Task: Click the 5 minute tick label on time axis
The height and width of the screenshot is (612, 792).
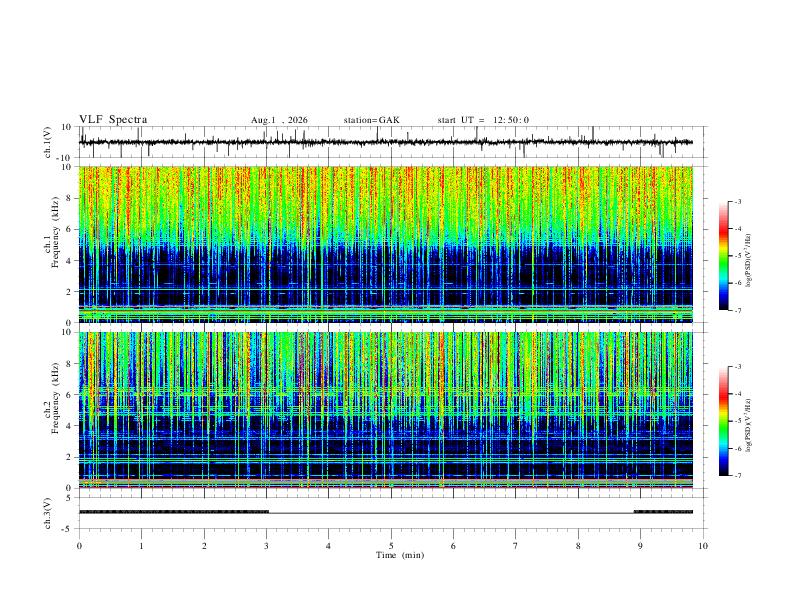Action: coord(391,546)
